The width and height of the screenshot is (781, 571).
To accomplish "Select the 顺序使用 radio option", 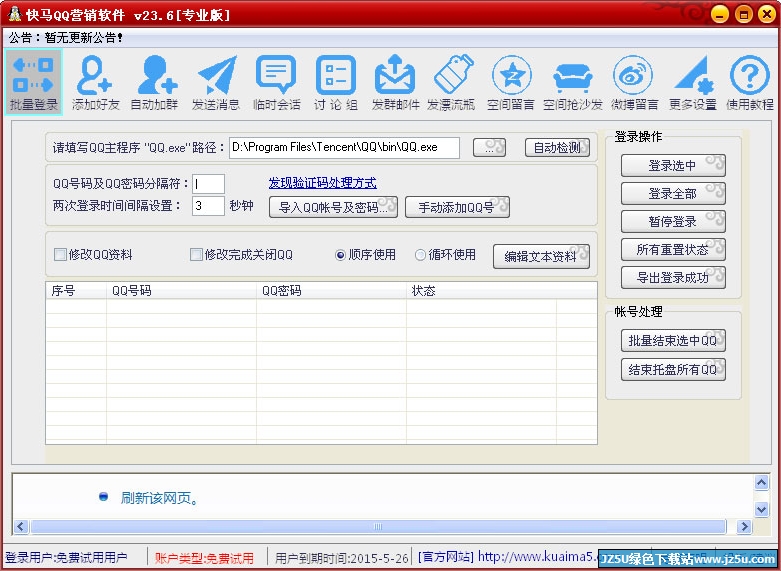I will coord(340,255).
